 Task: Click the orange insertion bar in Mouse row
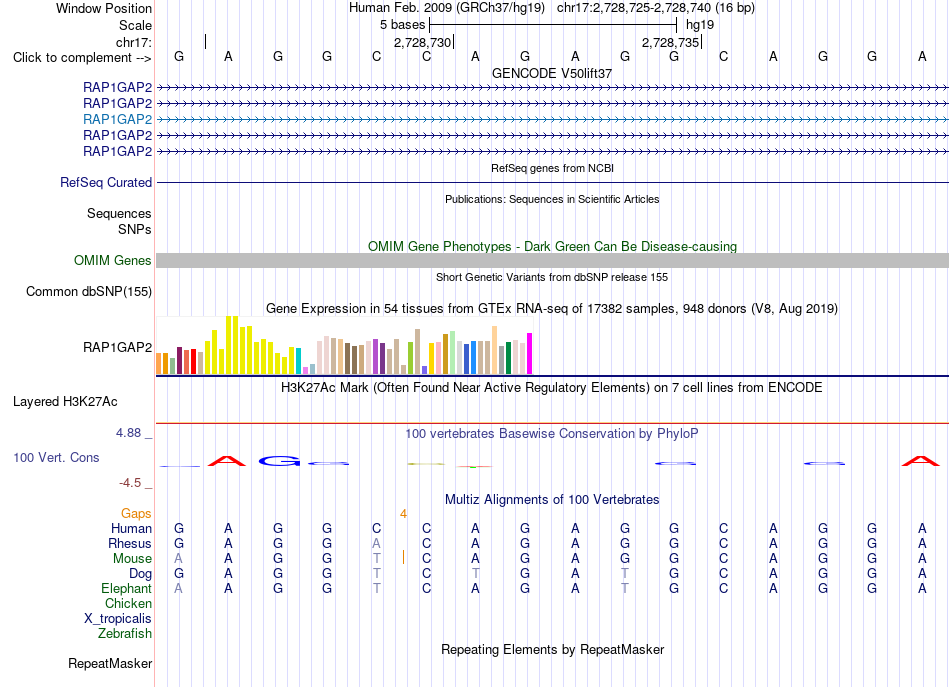404,557
